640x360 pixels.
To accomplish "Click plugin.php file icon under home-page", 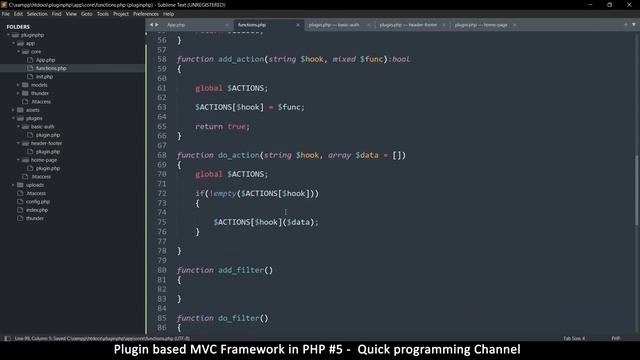I will coord(30,168).
